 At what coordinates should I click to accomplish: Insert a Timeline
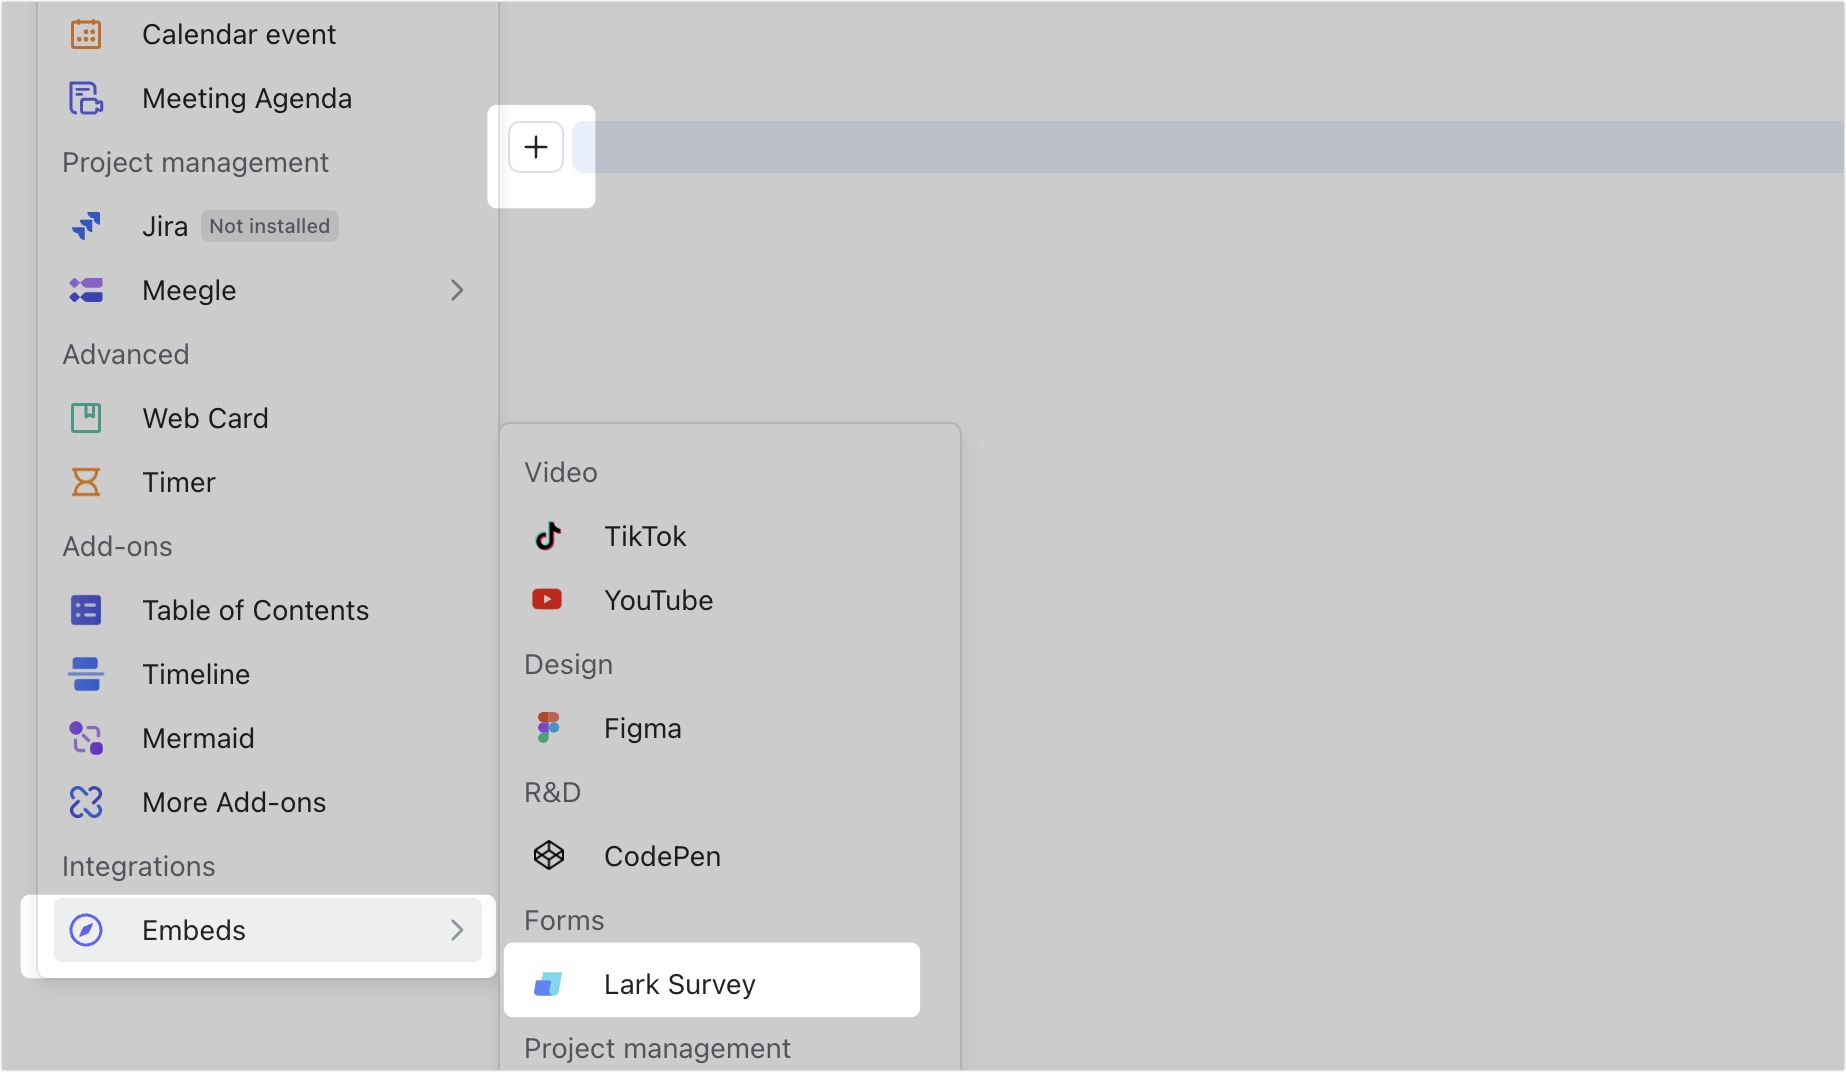point(197,674)
